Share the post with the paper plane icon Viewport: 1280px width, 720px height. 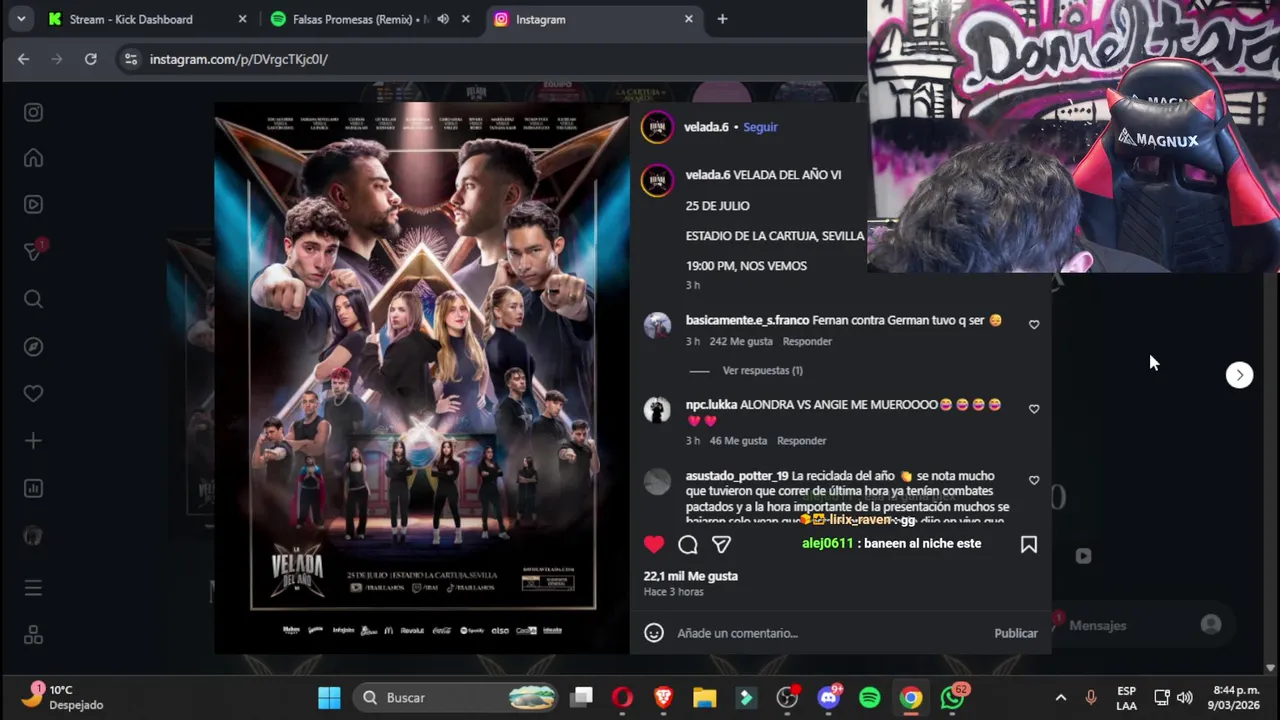(x=721, y=544)
